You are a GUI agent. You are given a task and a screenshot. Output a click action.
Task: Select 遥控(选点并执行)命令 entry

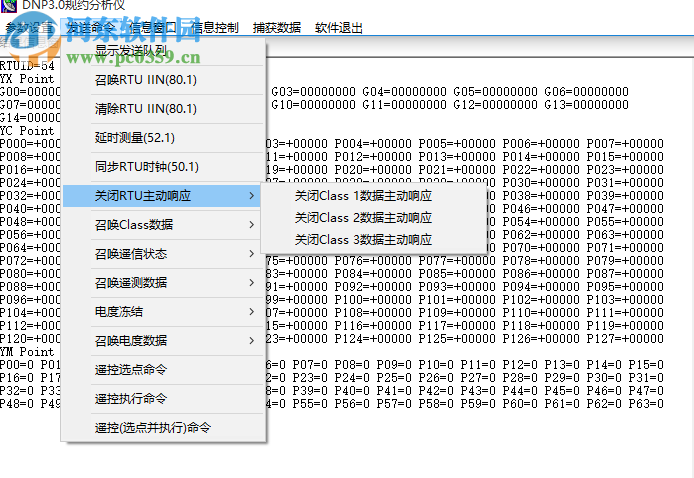click(x=164, y=428)
